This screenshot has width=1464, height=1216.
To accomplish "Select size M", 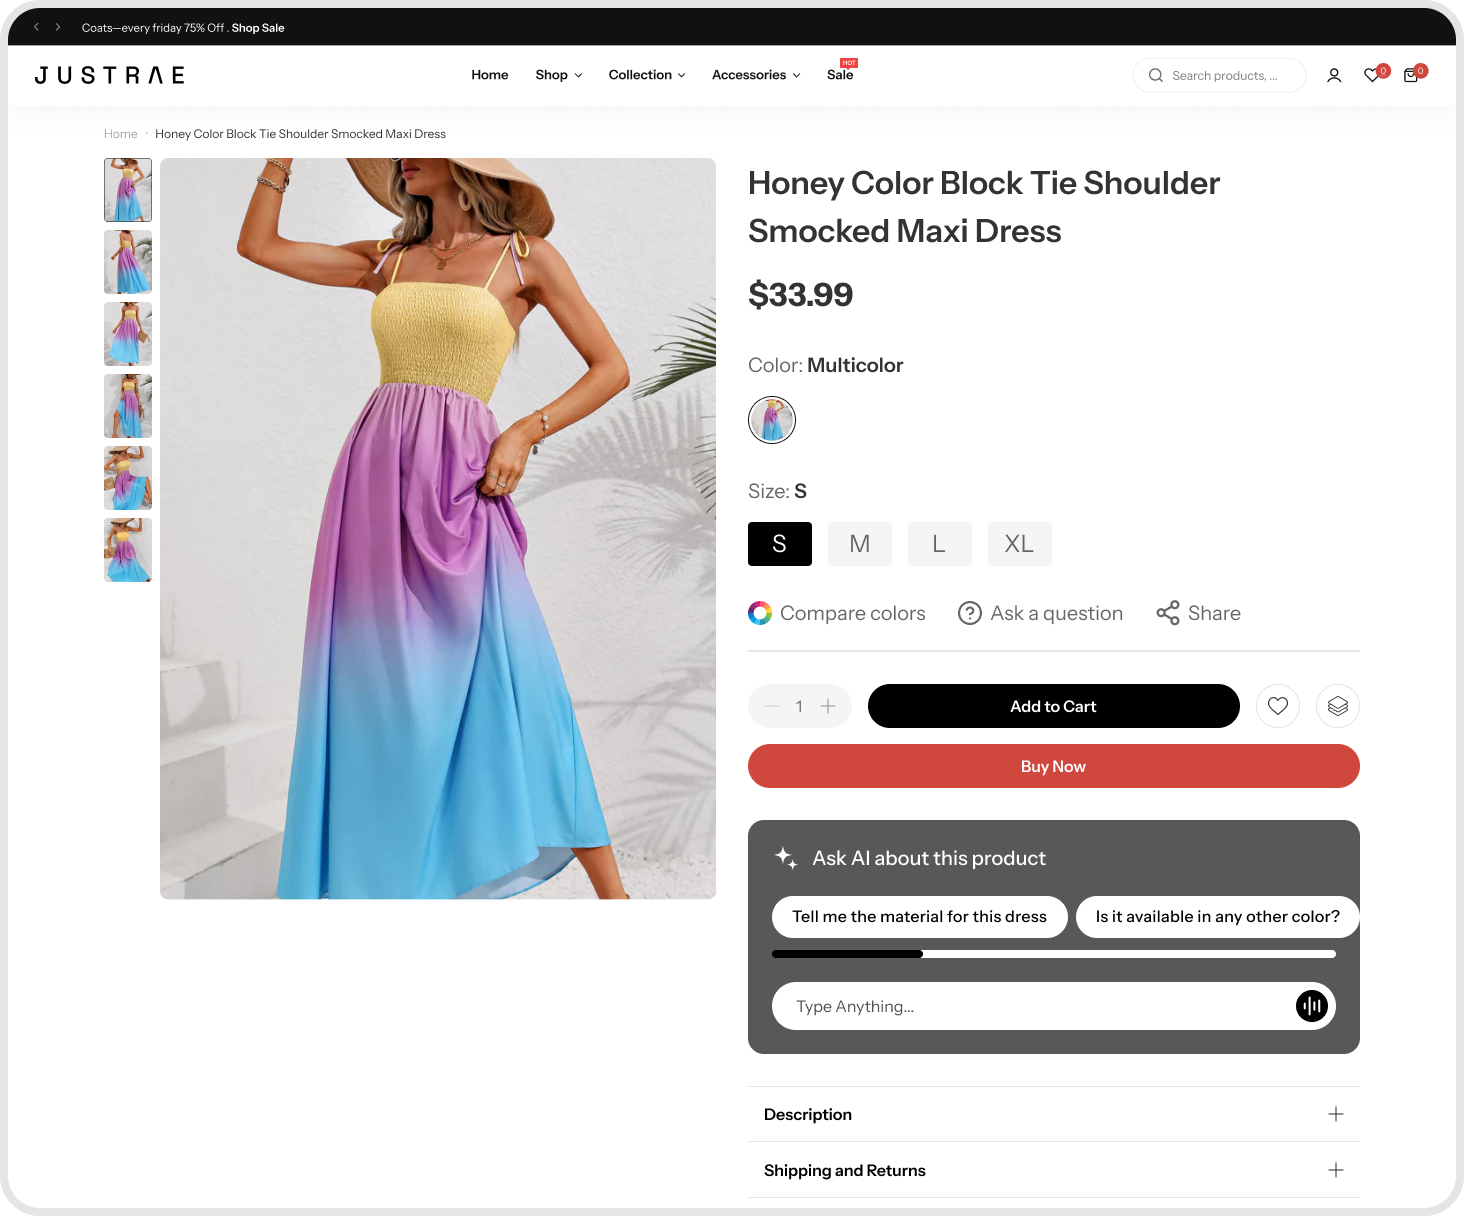I will click(x=859, y=543).
